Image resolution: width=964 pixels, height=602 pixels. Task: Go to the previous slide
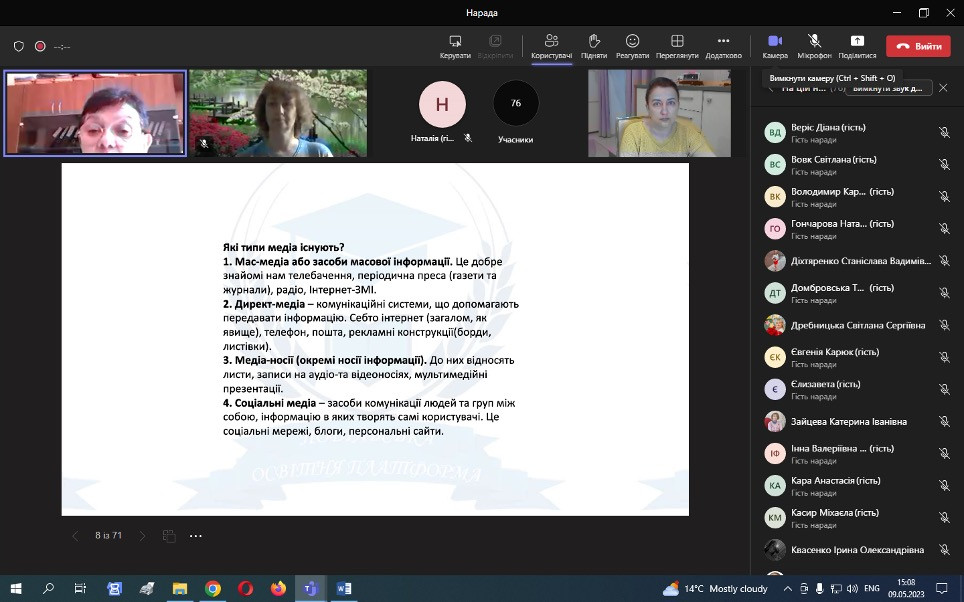[x=75, y=536]
